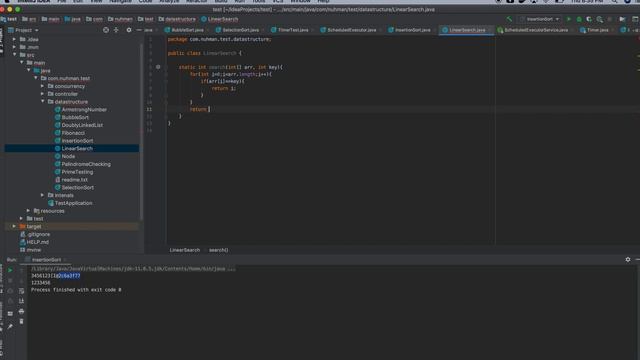Image resolution: width=640 pixels, height=360 pixels.
Task: Click the Project panel vertical scrollbar
Action: click(x=141, y=131)
